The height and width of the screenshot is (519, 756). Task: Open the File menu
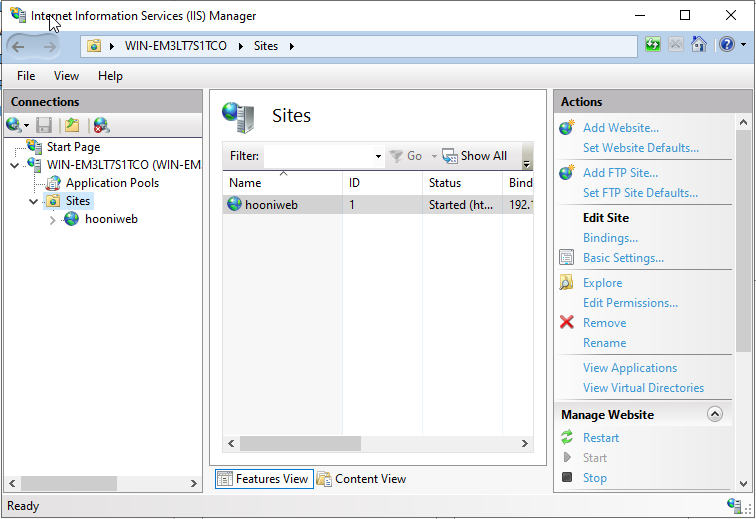(x=26, y=76)
